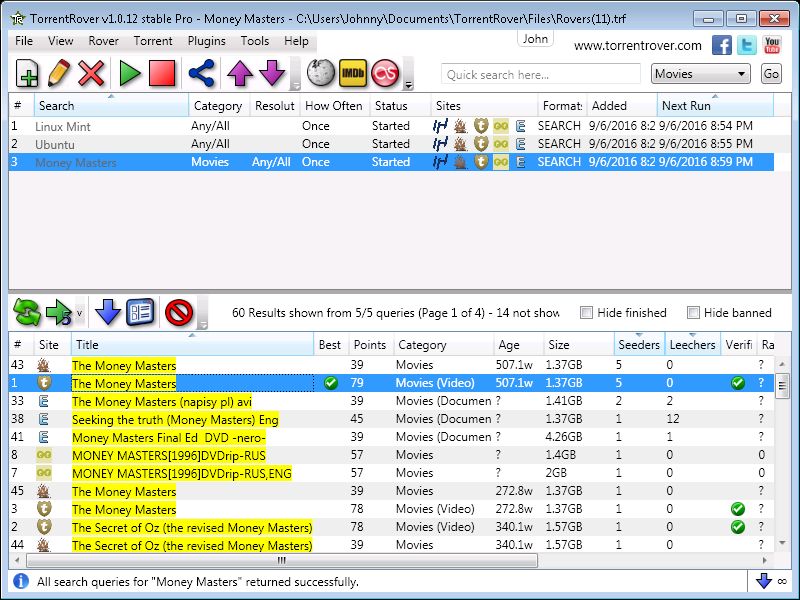Edit the selected rover with pencil icon
The height and width of the screenshot is (600, 800).
click(x=59, y=73)
